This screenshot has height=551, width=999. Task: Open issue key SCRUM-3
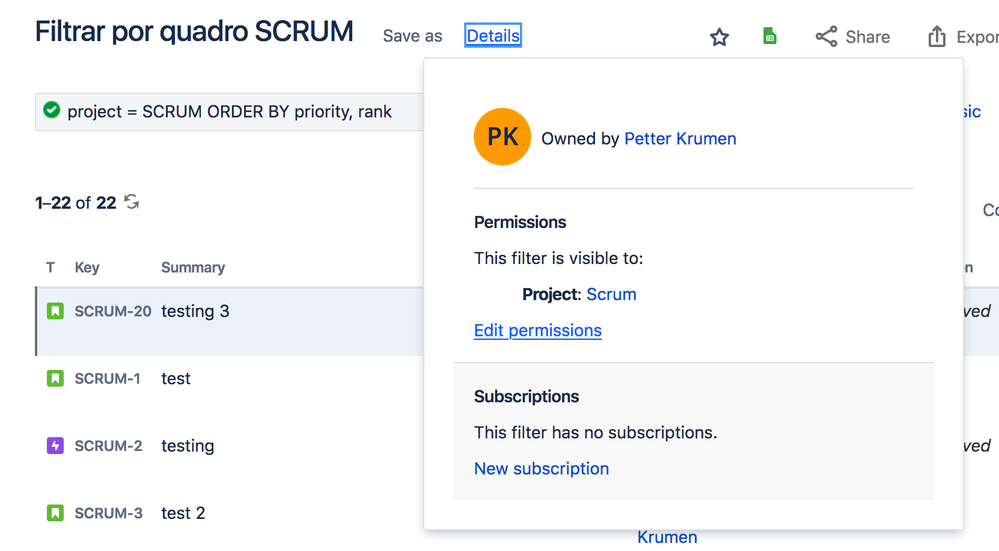pyautogui.click(x=108, y=514)
